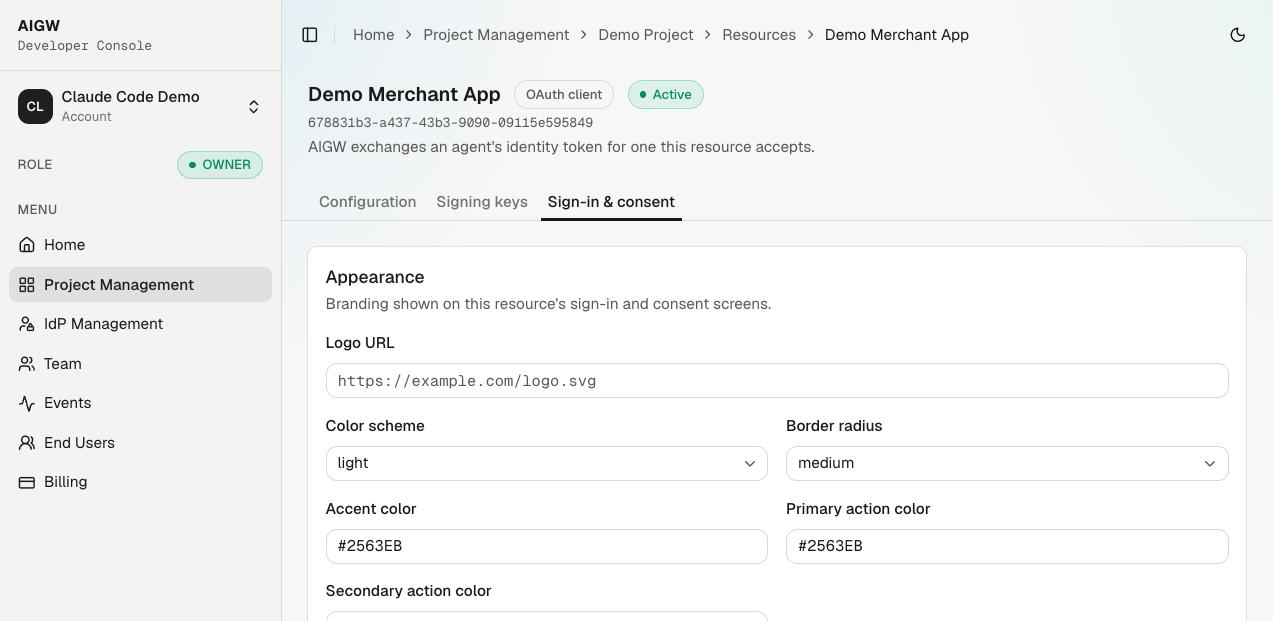
Task: Click the Demo Project breadcrumb
Action: coord(646,35)
